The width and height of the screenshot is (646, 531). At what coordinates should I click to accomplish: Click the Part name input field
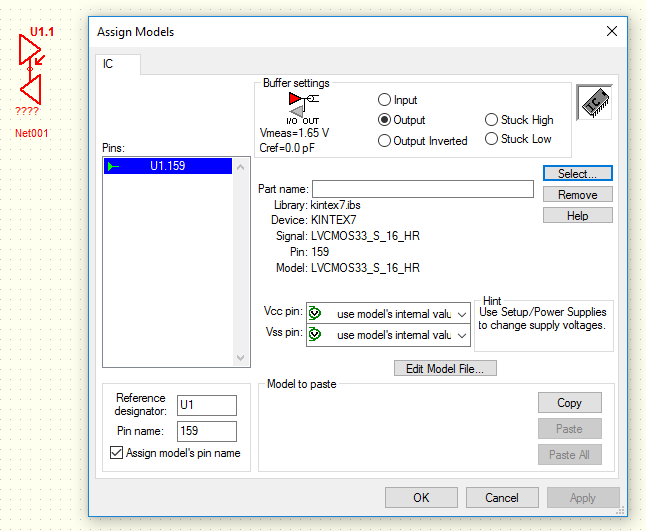coord(423,189)
